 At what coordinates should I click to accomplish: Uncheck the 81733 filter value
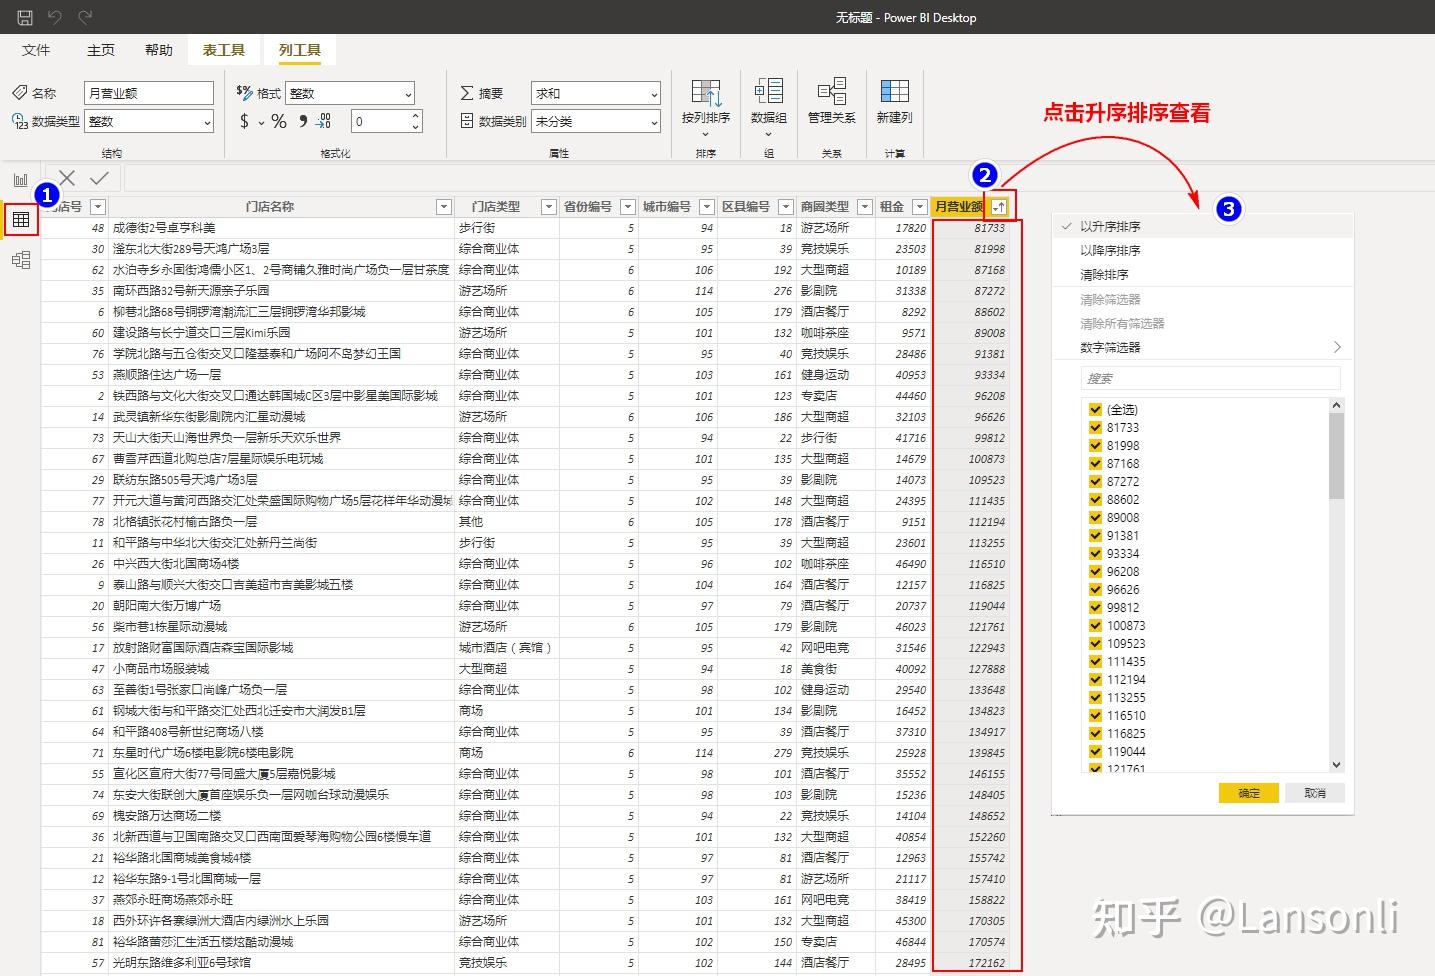1095,427
